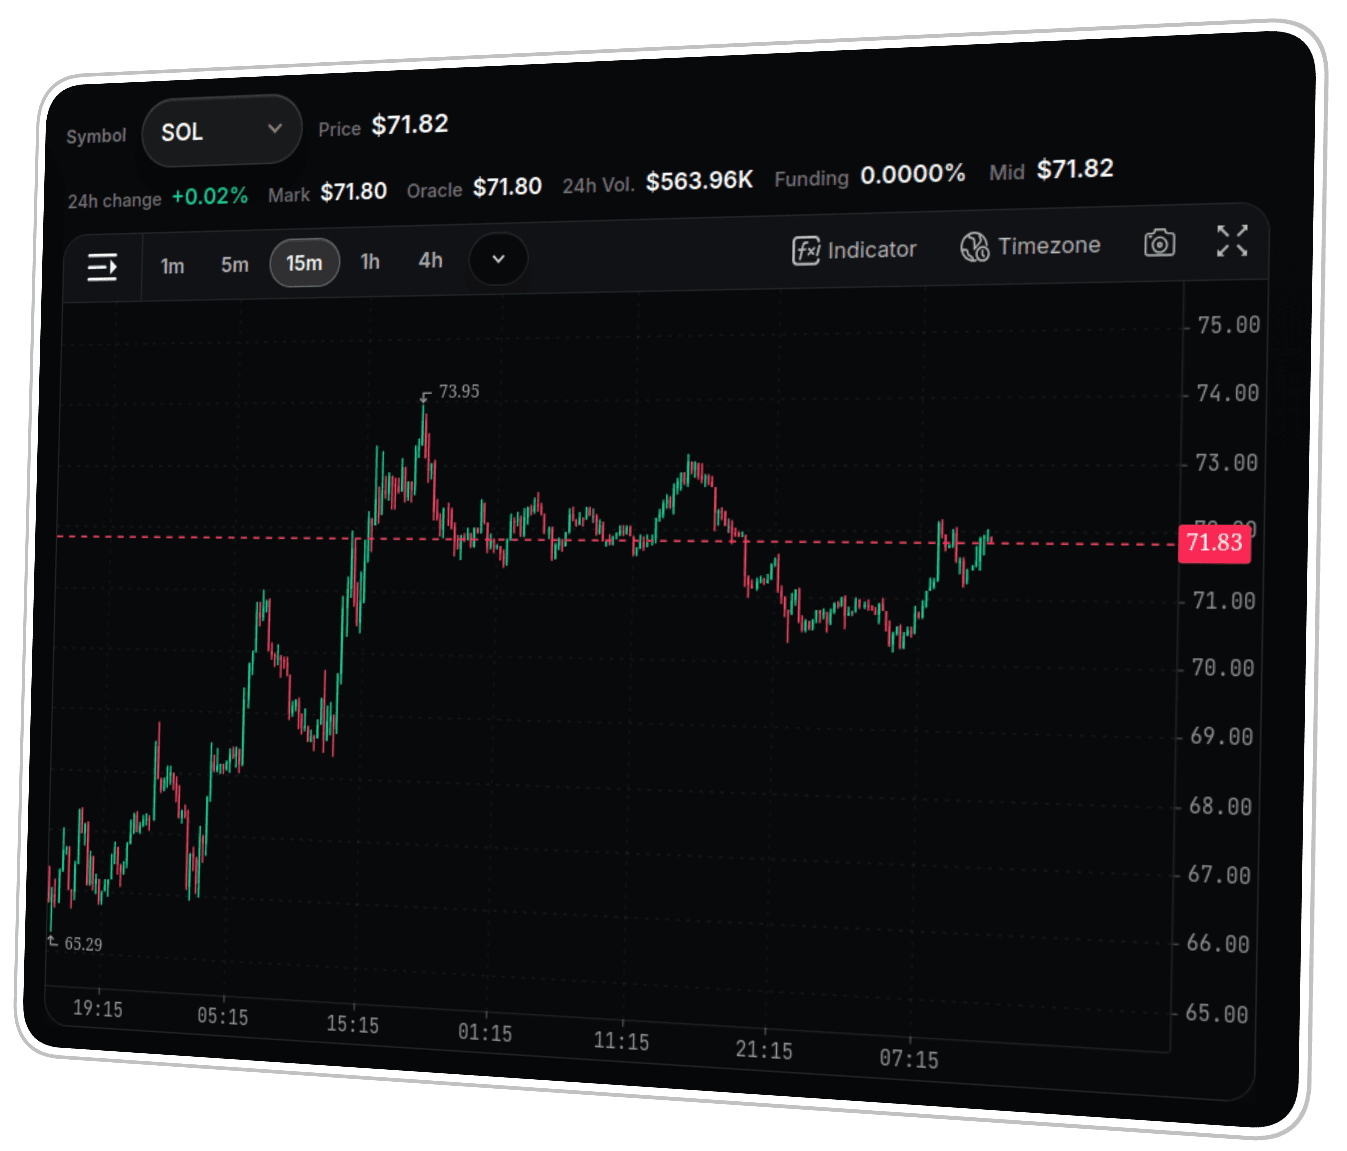Click the Symbol label text
Image resolution: width=1347 pixels, height=1151 pixels.
96,136
